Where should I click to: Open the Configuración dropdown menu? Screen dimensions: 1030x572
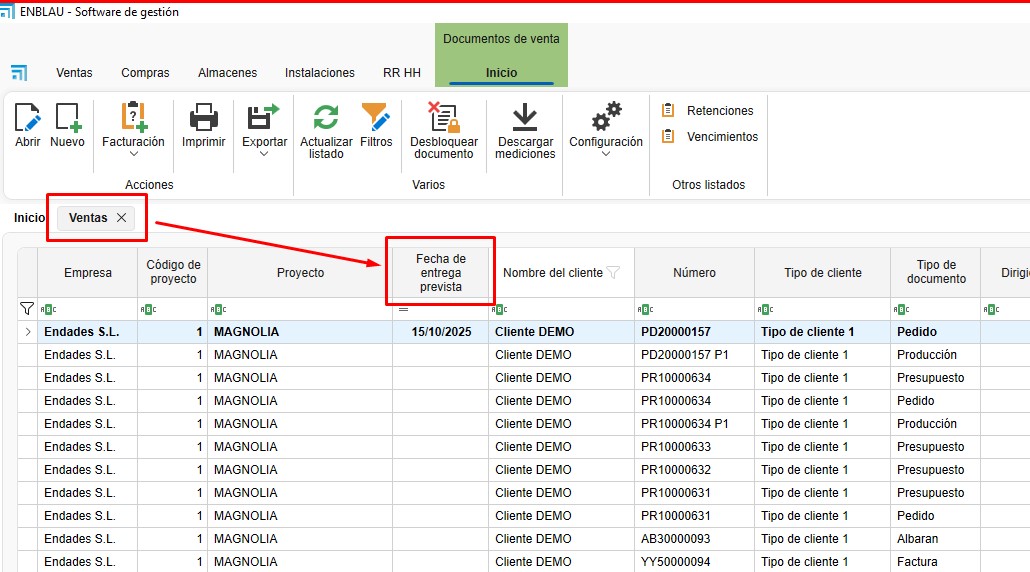[606, 154]
